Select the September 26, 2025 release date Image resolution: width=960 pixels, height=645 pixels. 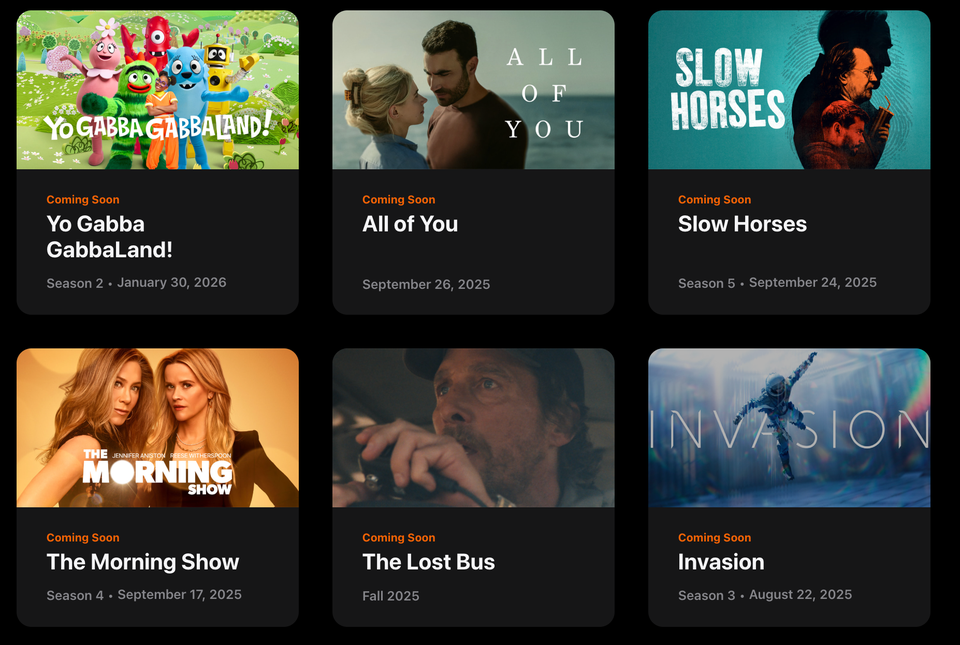426,284
